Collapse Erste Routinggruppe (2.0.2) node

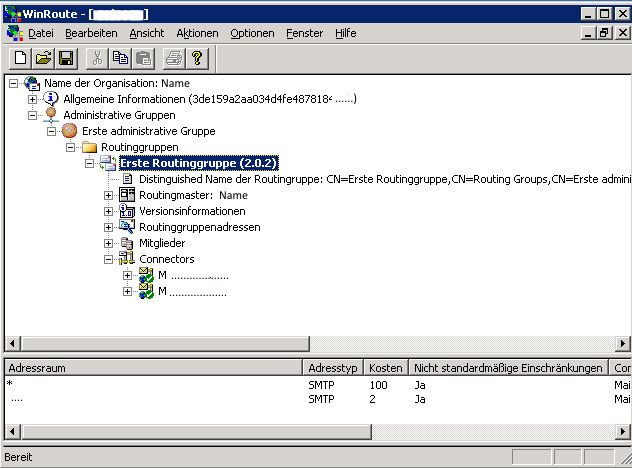(x=89, y=163)
